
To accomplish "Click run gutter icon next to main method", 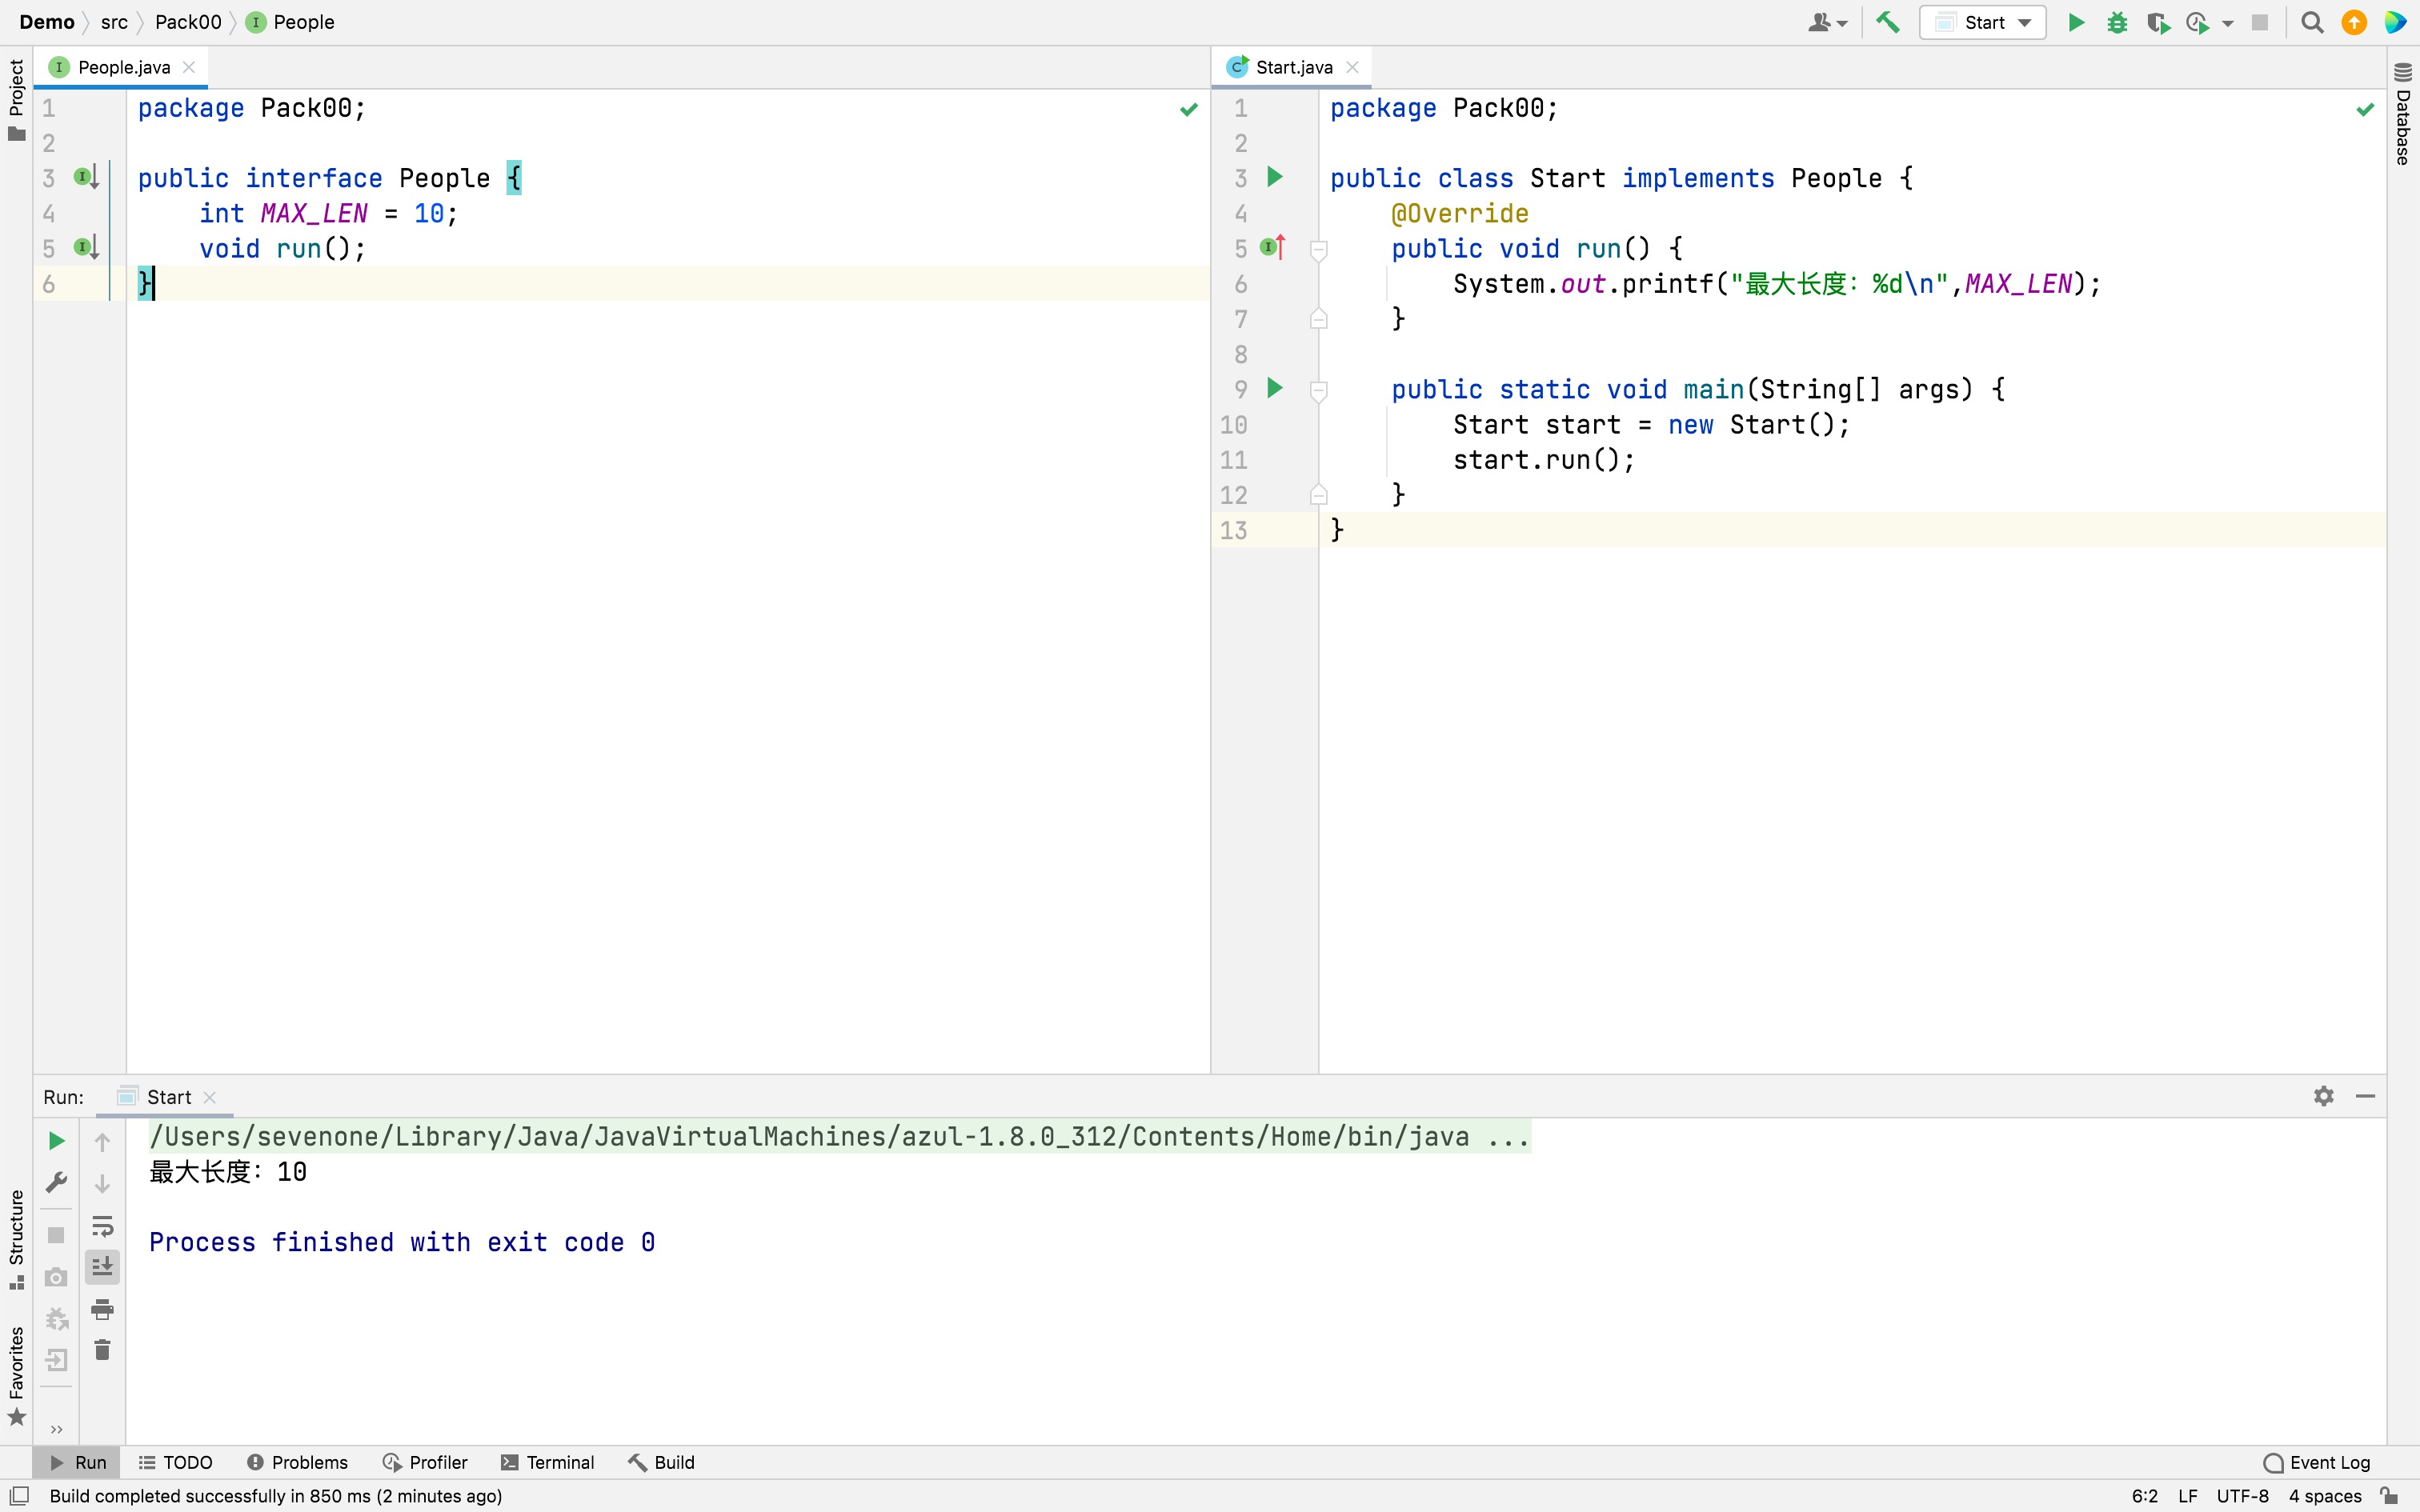I will [x=1274, y=388].
